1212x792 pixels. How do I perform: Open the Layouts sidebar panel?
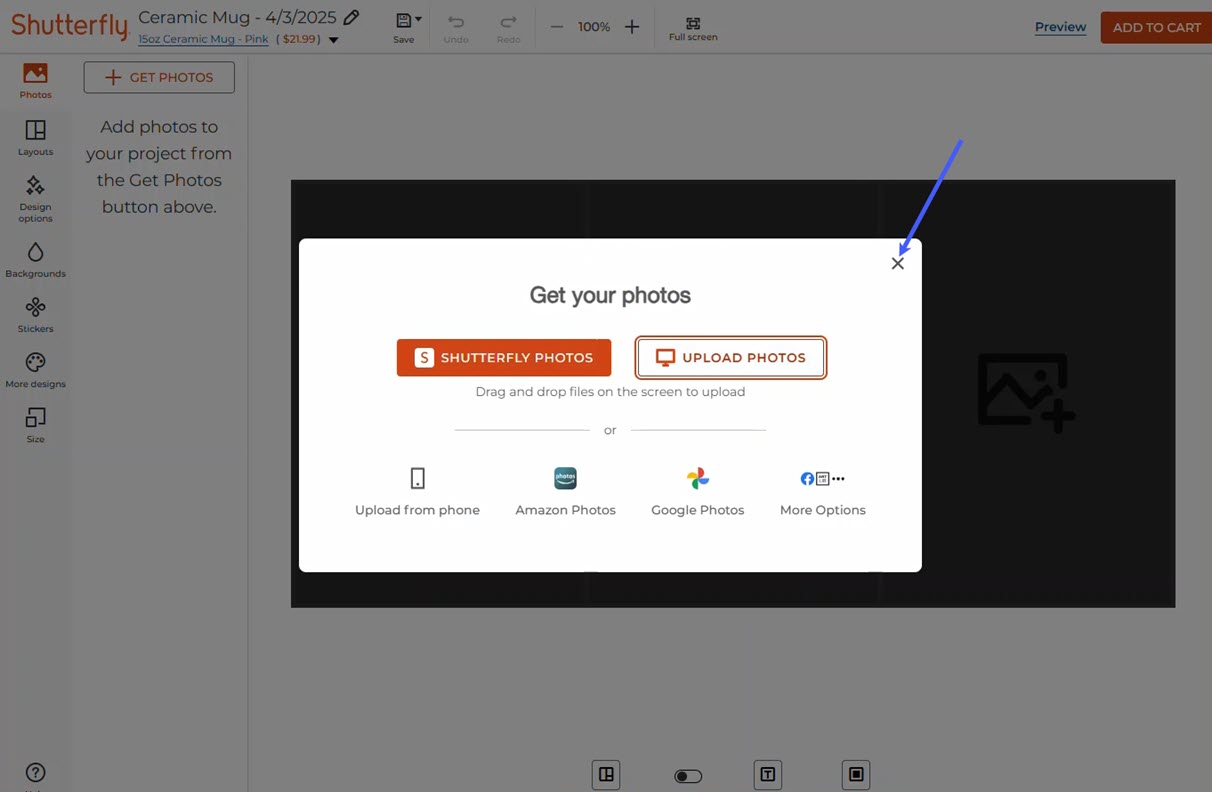(35, 138)
